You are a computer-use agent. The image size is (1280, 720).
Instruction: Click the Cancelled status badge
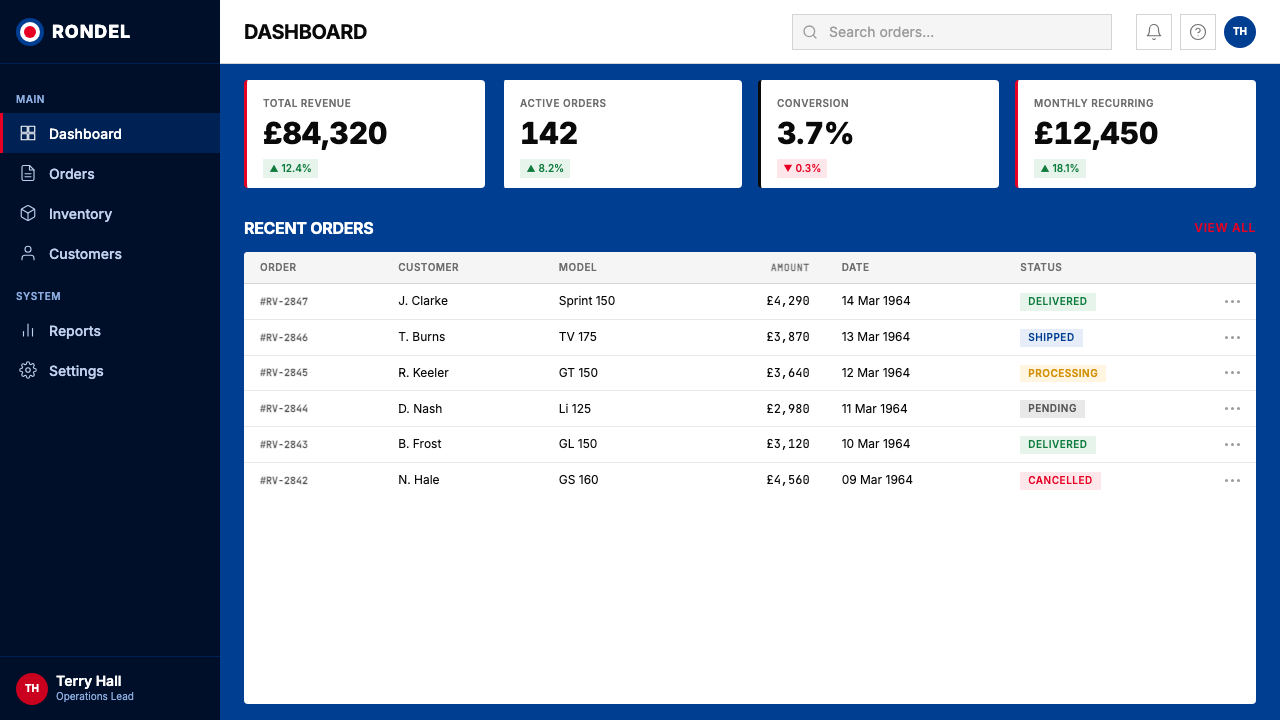click(x=1060, y=480)
